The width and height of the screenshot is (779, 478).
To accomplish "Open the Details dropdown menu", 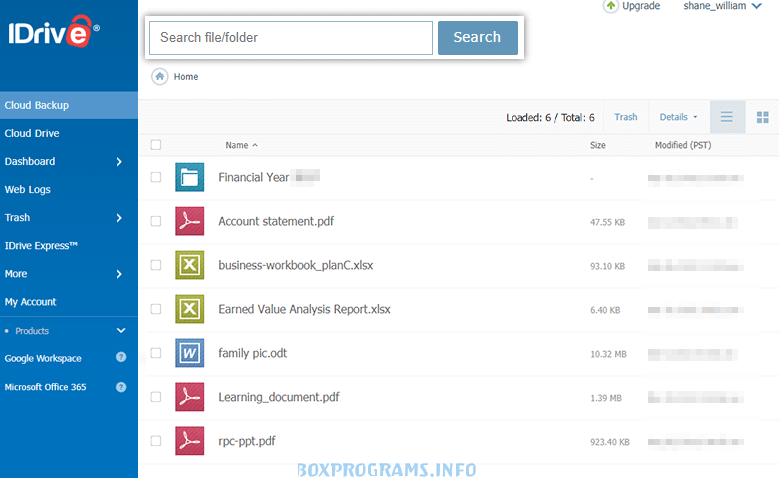I will tap(679, 117).
